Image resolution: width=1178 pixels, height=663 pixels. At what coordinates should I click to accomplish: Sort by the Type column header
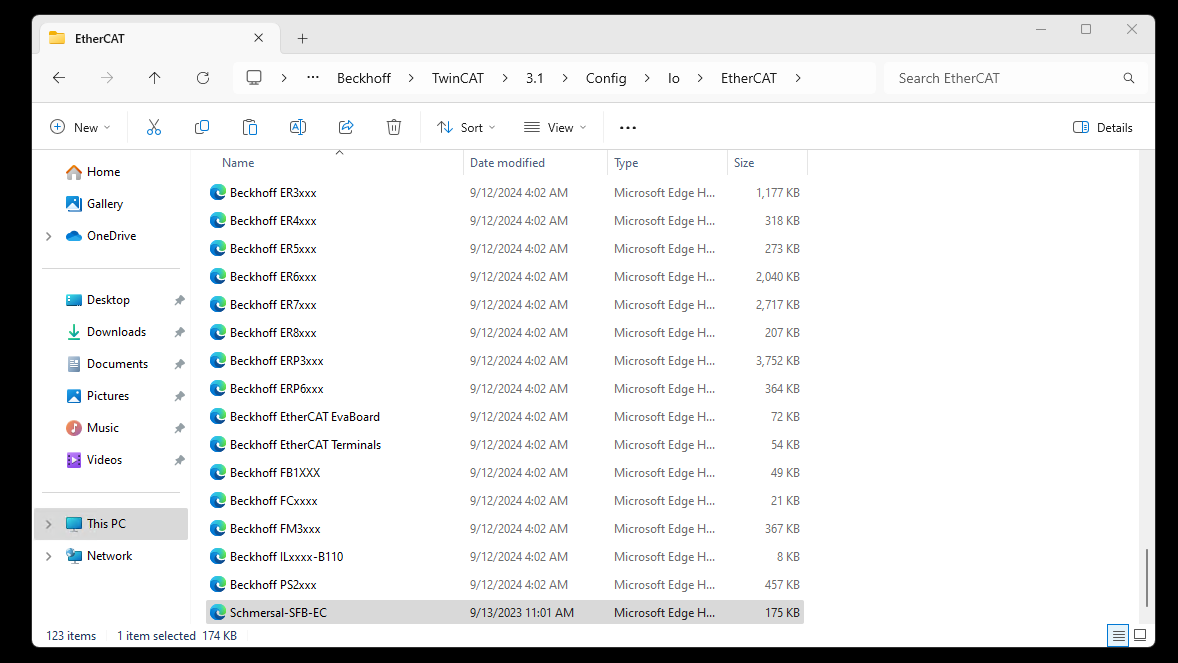pyautogui.click(x=626, y=163)
